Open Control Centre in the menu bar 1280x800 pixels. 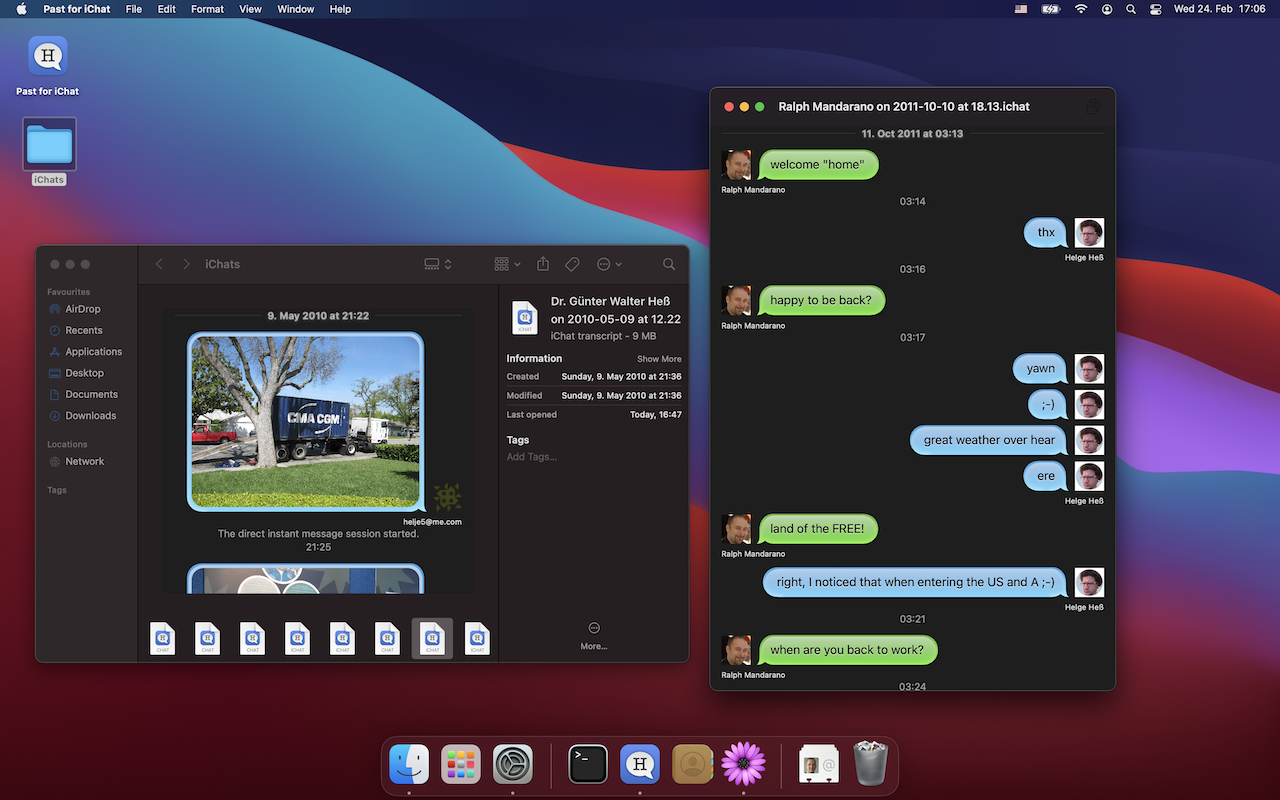[x=1156, y=9]
